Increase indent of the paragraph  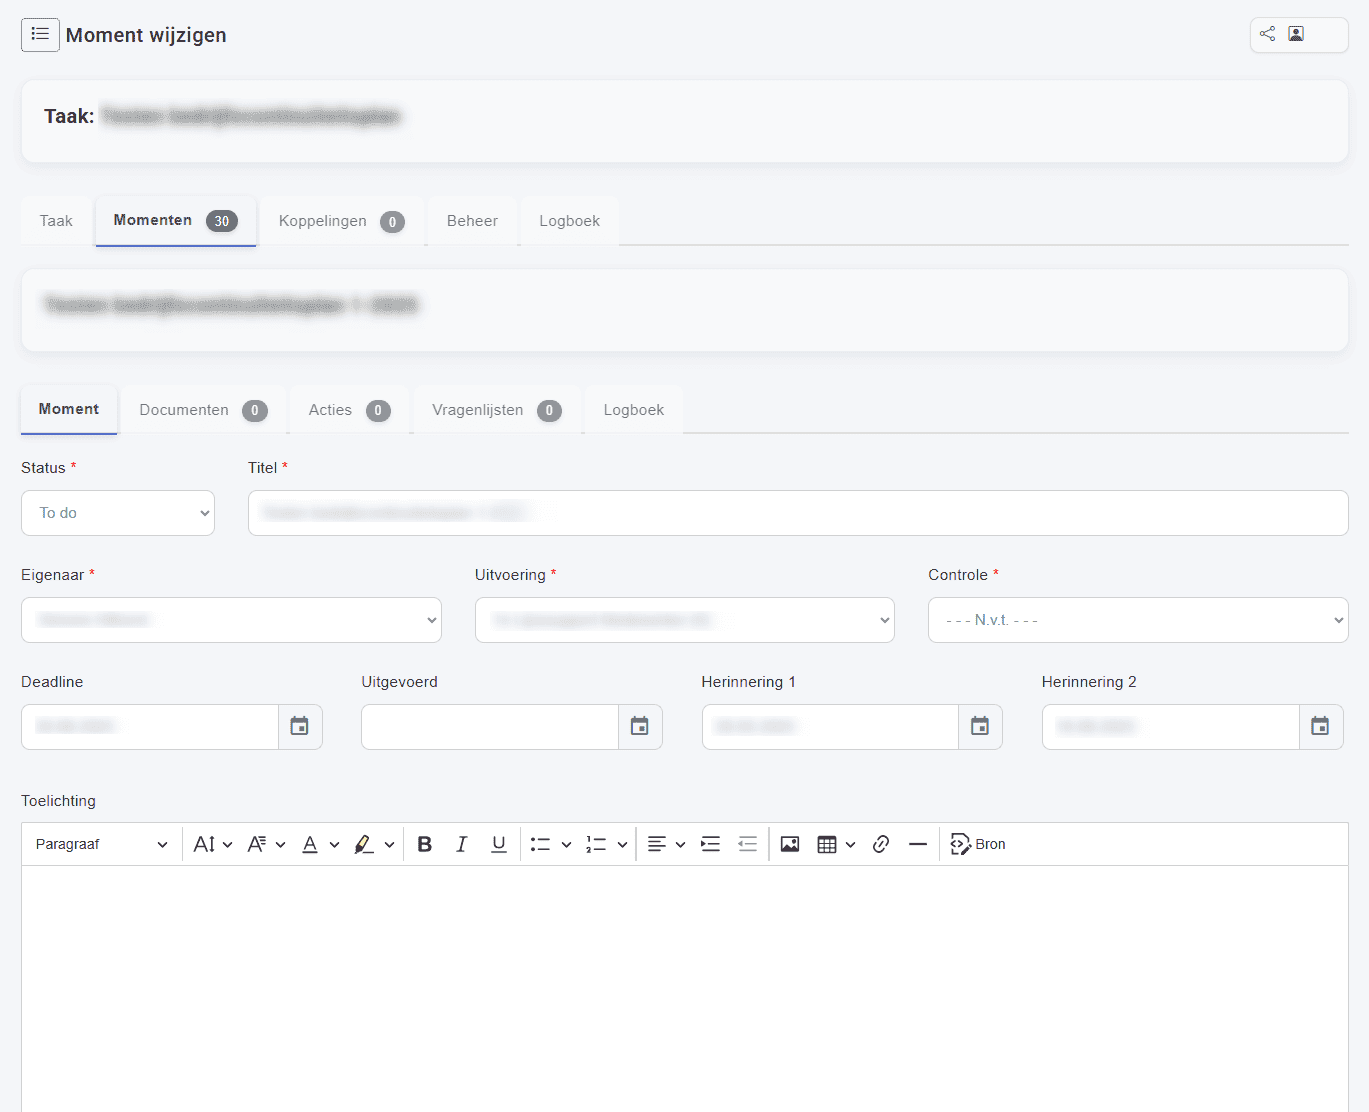[x=711, y=844]
